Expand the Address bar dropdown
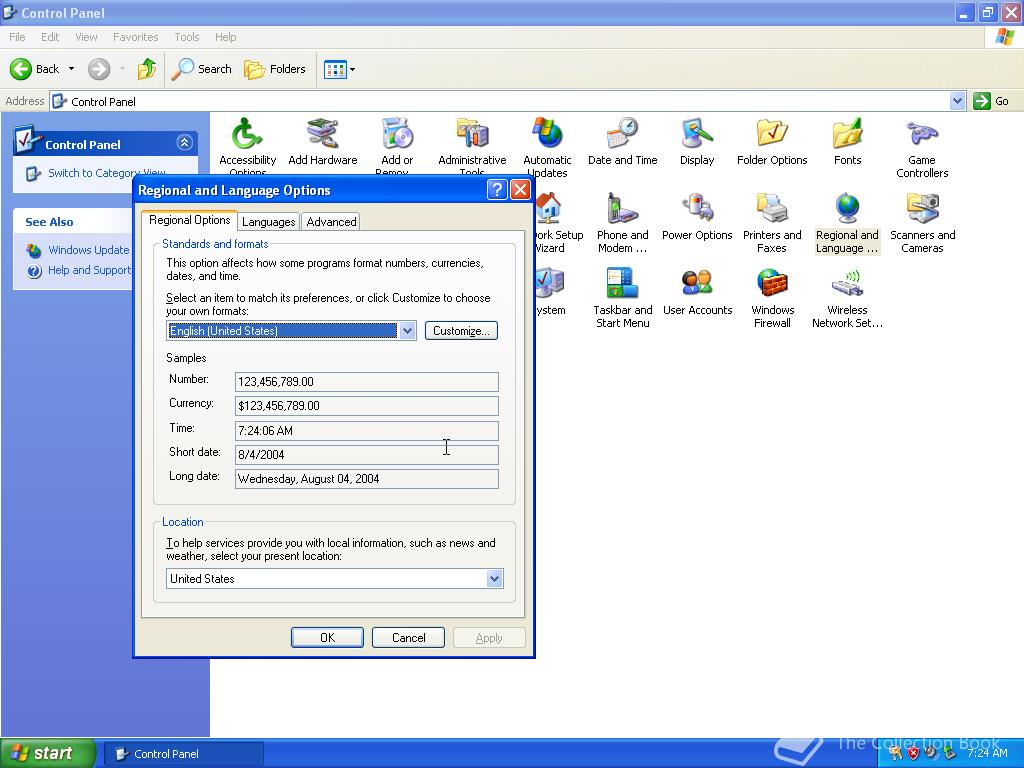Screen dimensions: 1024x768 point(957,101)
